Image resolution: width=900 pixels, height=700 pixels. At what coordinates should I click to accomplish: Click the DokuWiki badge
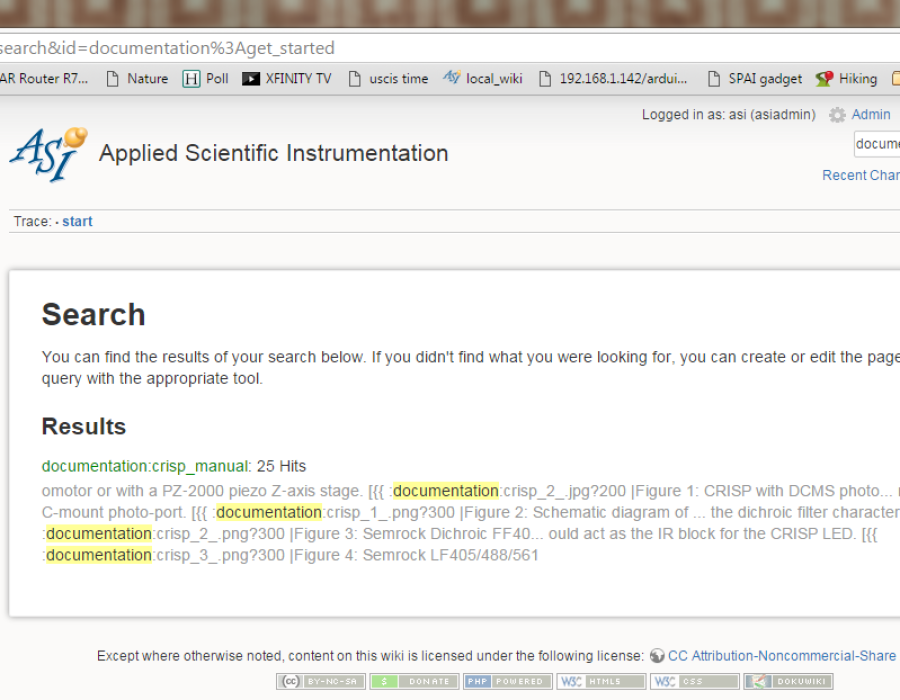(788, 681)
